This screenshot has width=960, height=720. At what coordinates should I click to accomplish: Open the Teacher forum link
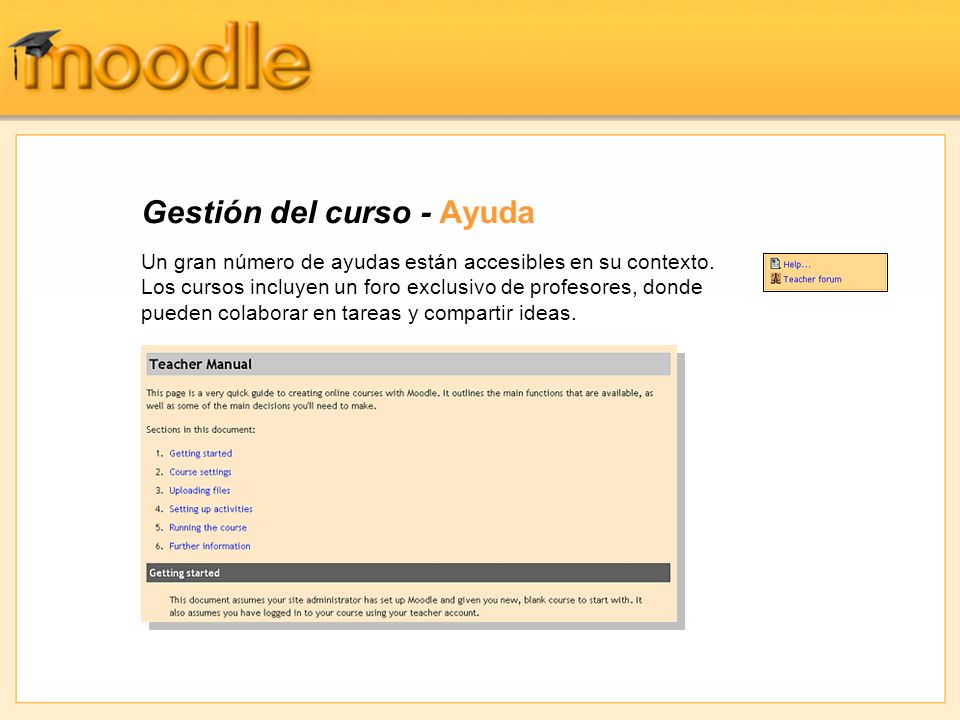coord(812,279)
